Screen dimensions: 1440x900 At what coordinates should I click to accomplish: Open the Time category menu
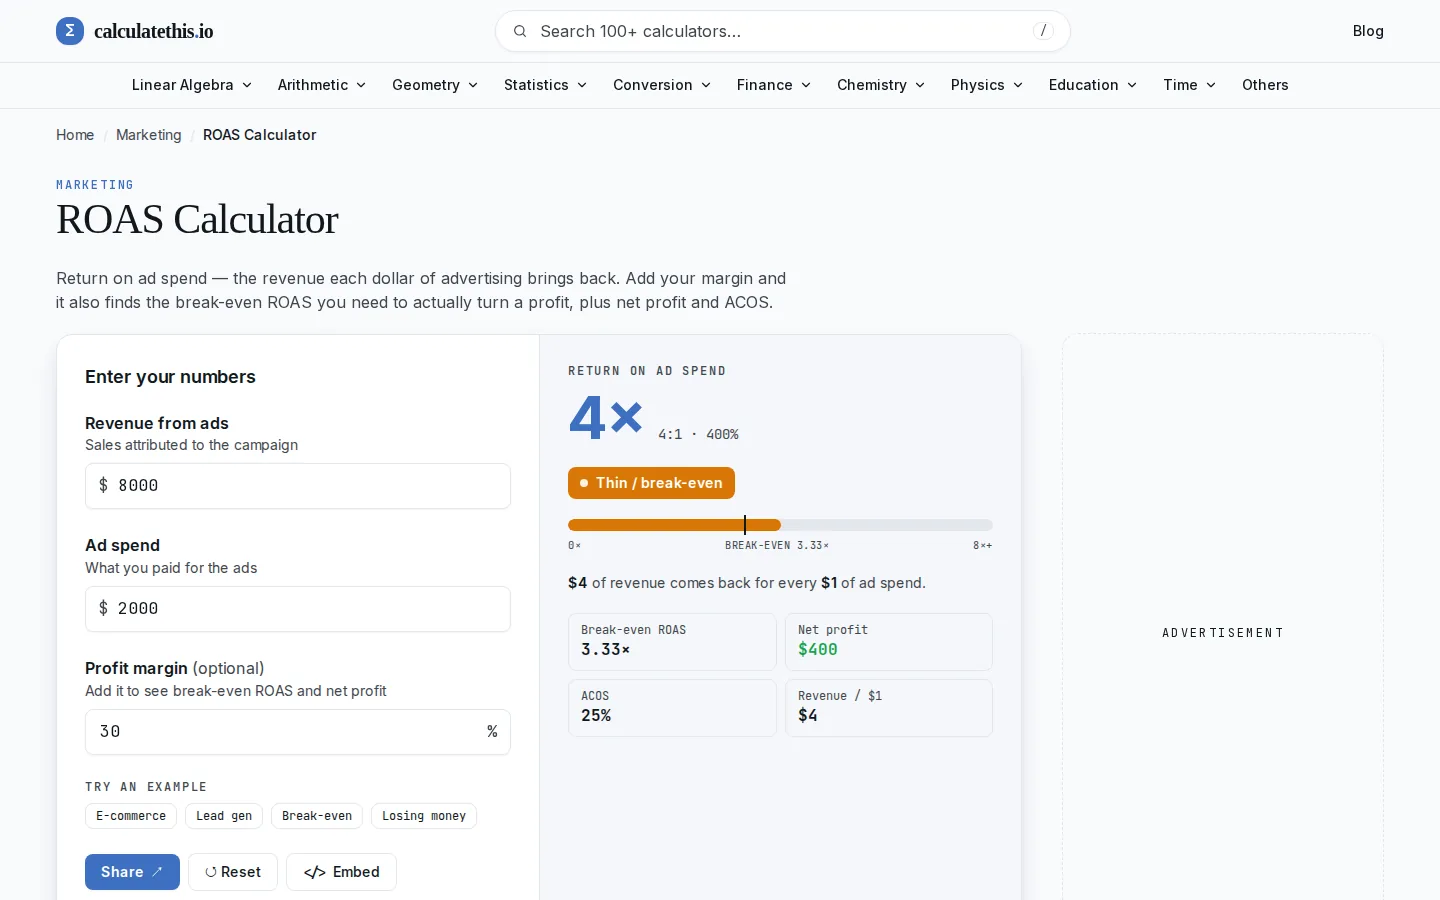[x=1190, y=85]
